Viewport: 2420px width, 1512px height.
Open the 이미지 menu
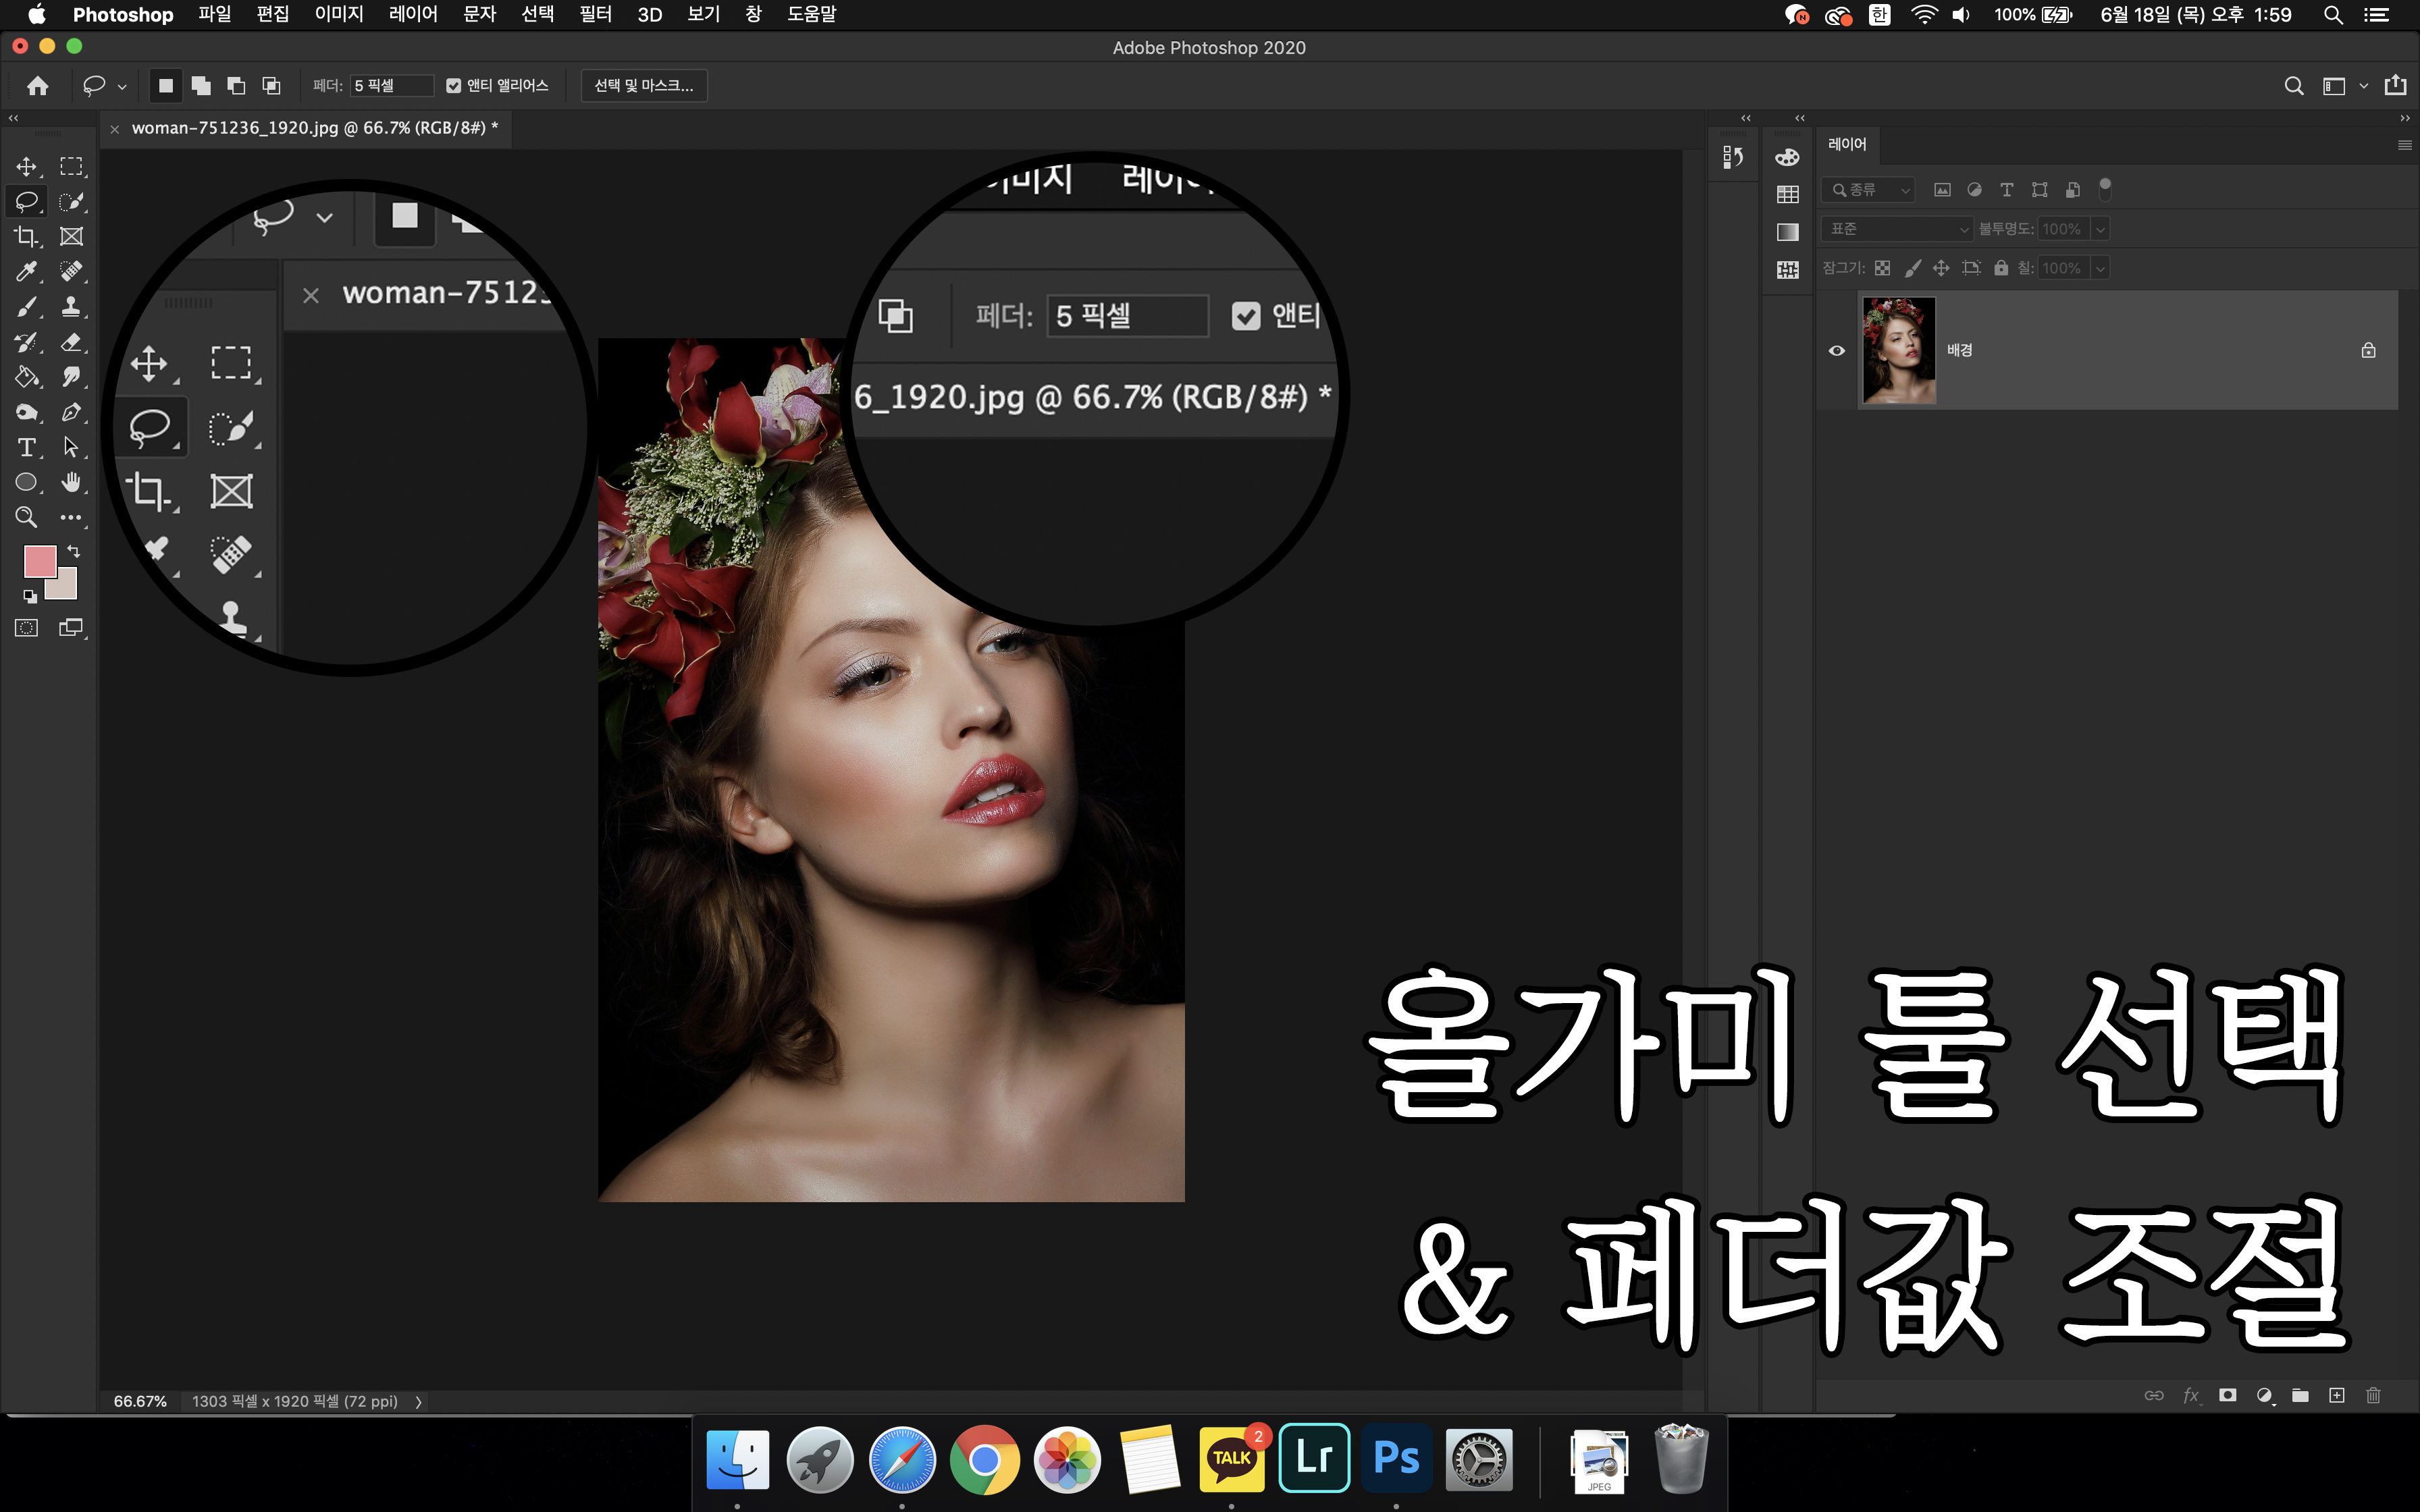[339, 15]
